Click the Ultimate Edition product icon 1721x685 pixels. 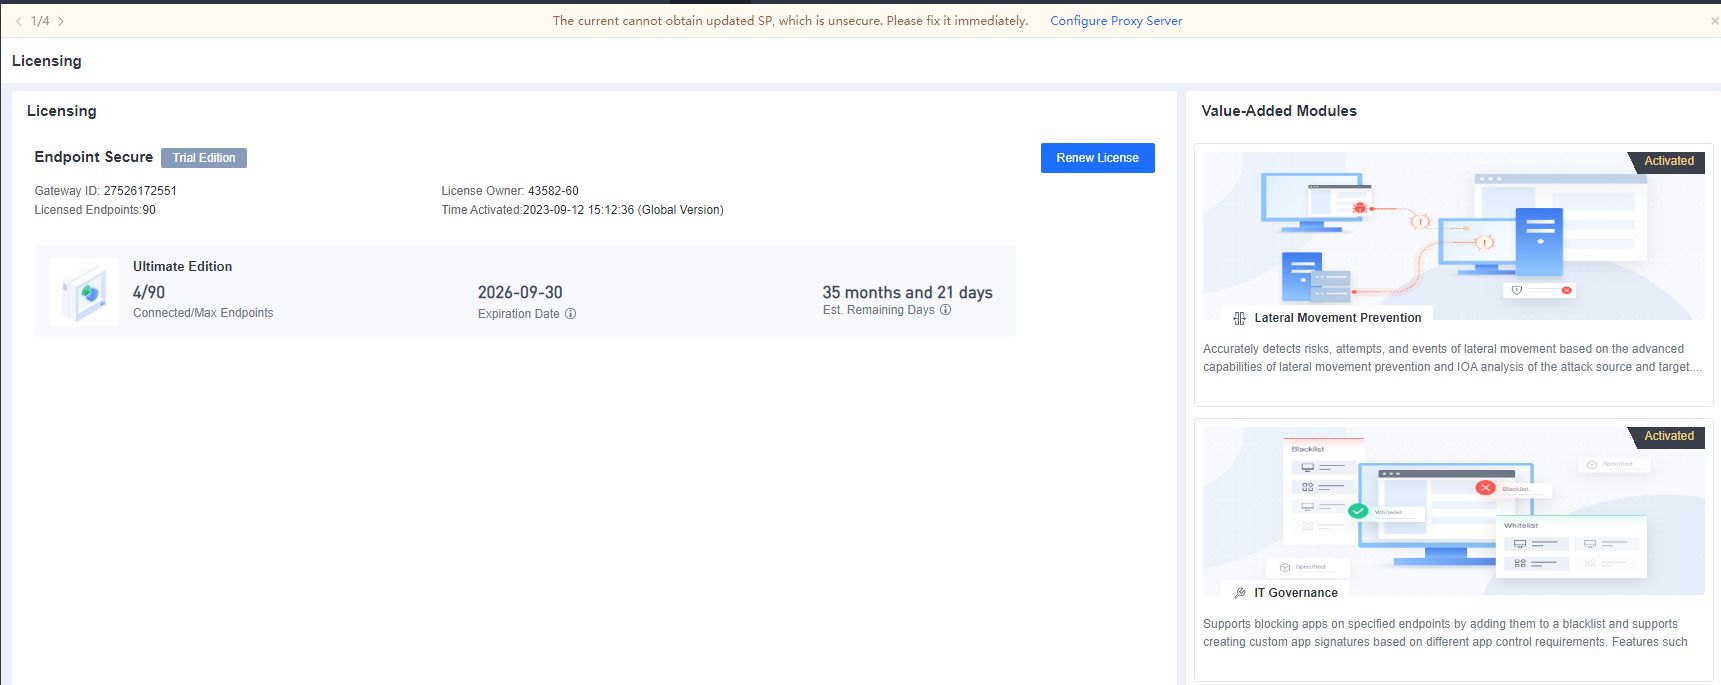[84, 292]
